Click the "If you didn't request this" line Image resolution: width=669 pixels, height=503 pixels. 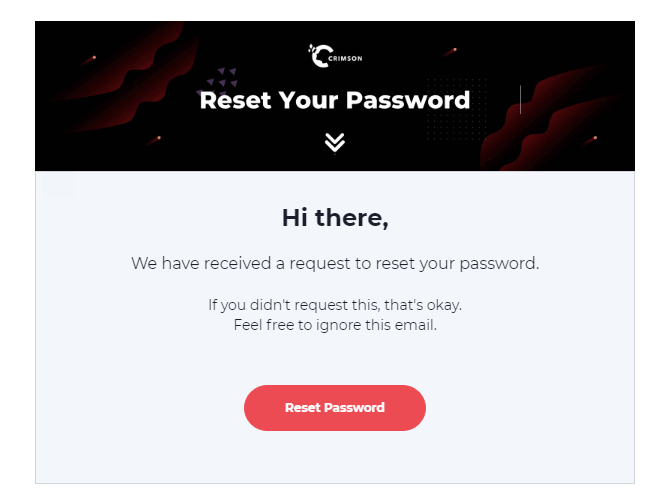(334, 305)
